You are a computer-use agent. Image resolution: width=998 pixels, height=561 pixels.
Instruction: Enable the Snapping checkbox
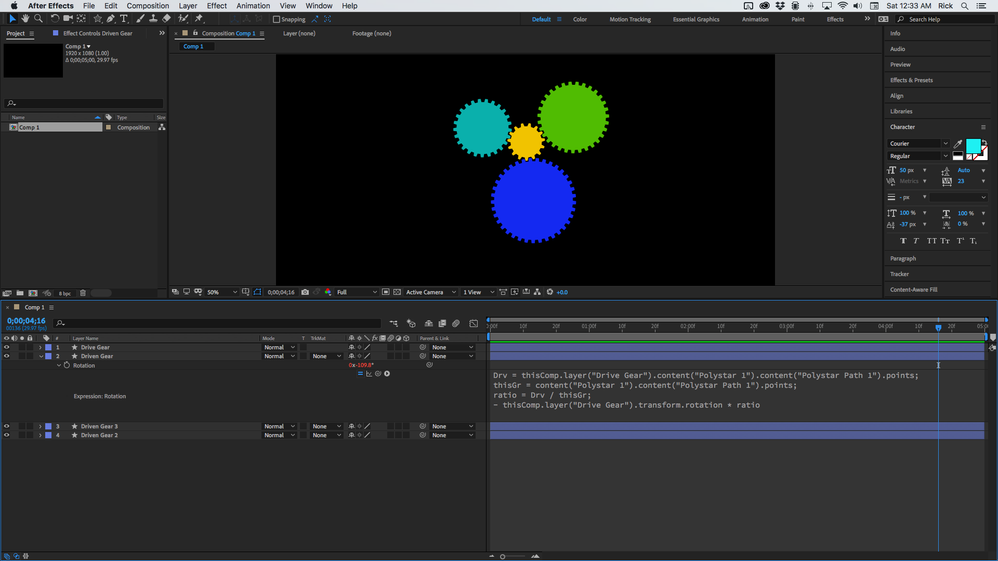click(276, 19)
